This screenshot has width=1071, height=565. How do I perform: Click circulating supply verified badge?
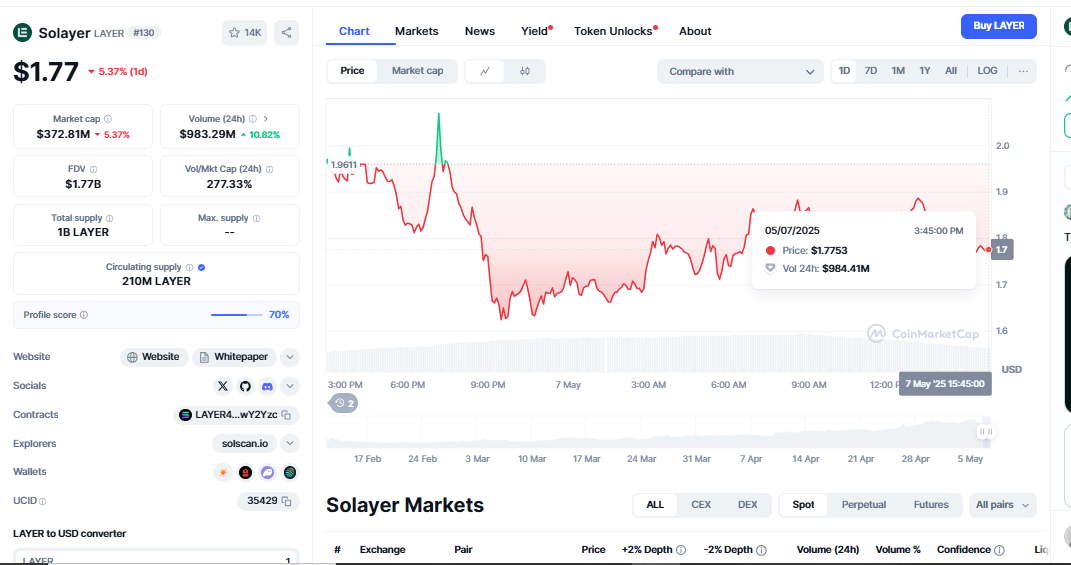[201, 268]
